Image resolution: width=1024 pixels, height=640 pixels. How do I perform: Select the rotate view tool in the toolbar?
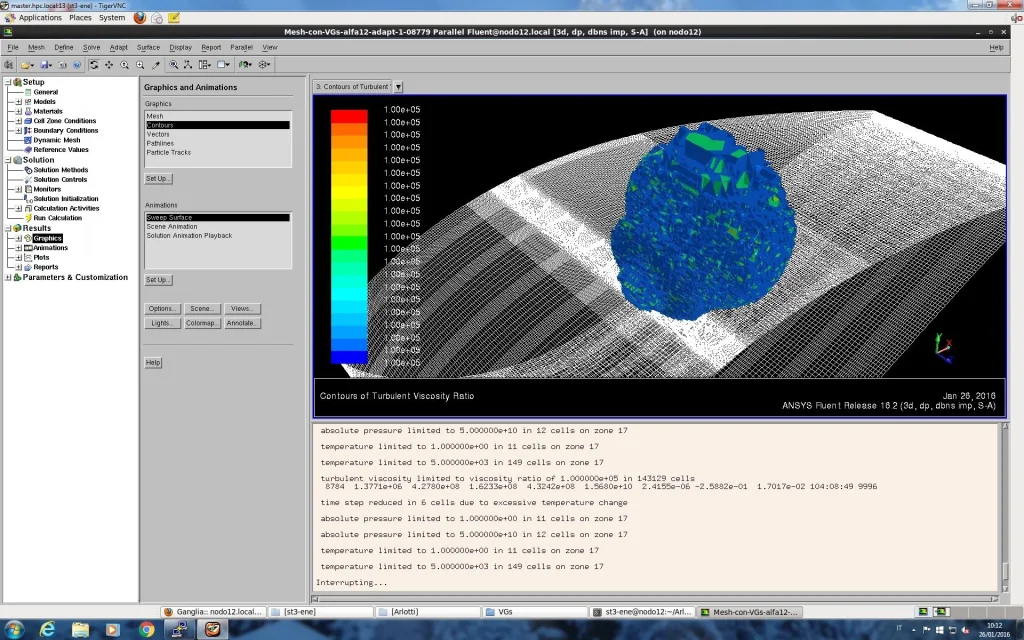point(94,64)
